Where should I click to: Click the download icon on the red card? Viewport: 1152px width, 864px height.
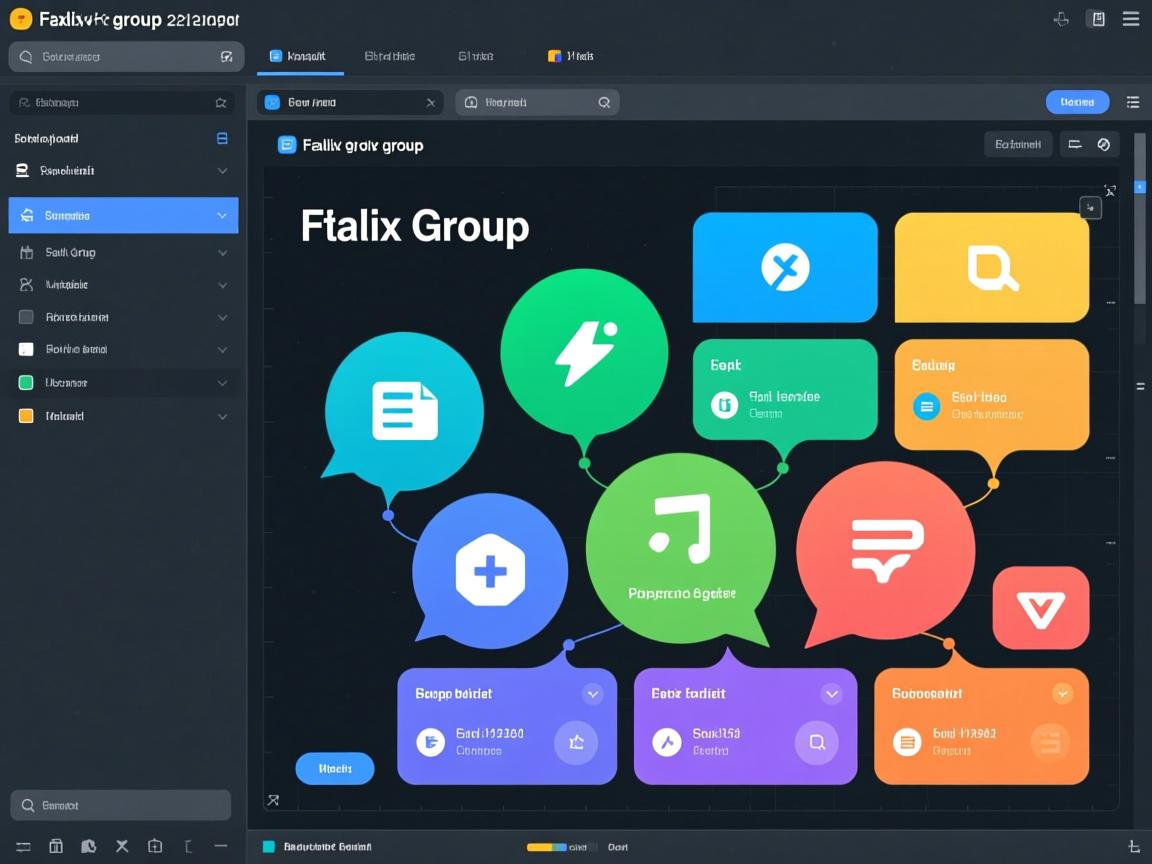point(1040,608)
